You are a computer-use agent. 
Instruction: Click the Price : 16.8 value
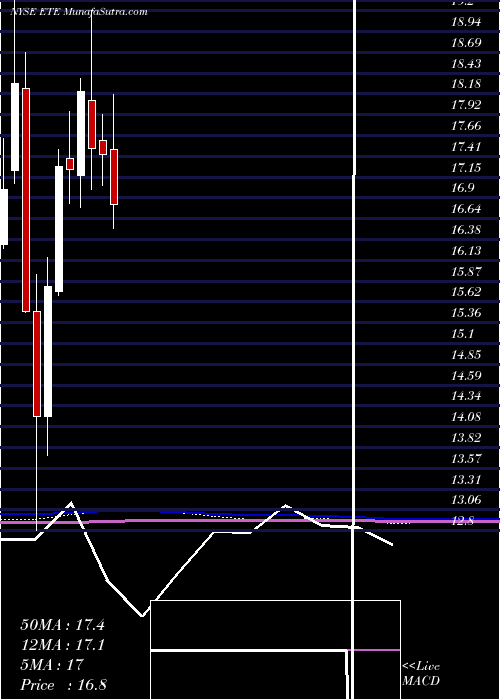pyautogui.click(x=63, y=685)
